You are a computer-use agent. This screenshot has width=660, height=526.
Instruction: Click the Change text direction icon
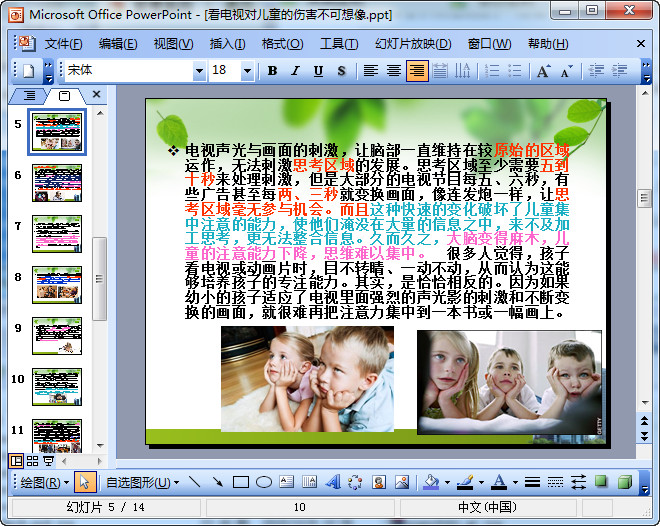pyautogui.click(x=463, y=71)
